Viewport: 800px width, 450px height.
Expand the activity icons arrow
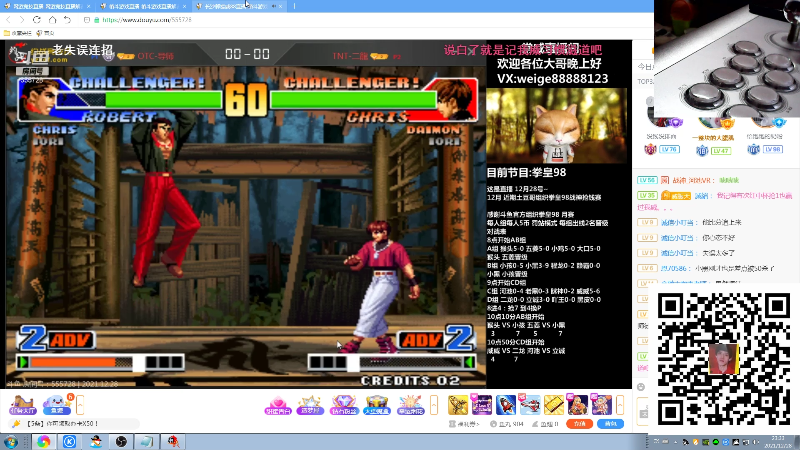434,405
